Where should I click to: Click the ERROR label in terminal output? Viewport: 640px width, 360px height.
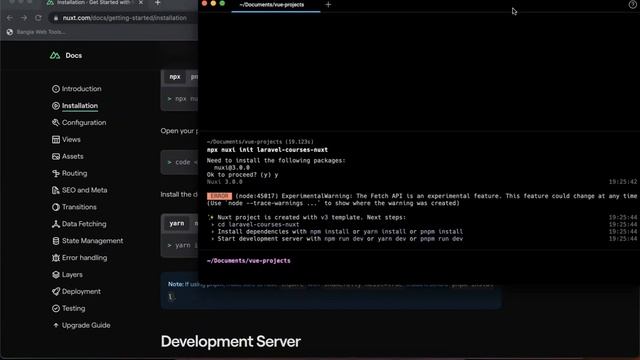coord(219,196)
